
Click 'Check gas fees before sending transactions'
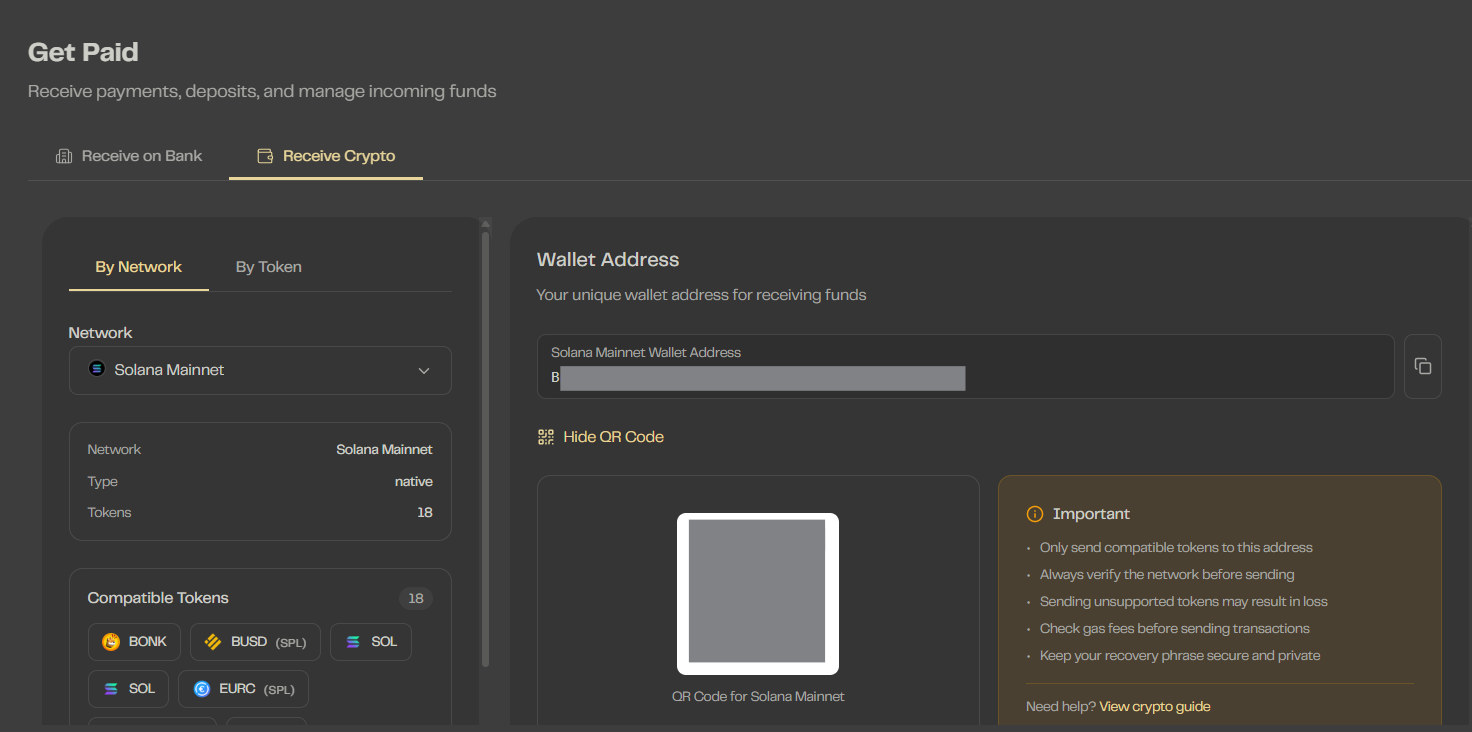[x=1175, y=629]
